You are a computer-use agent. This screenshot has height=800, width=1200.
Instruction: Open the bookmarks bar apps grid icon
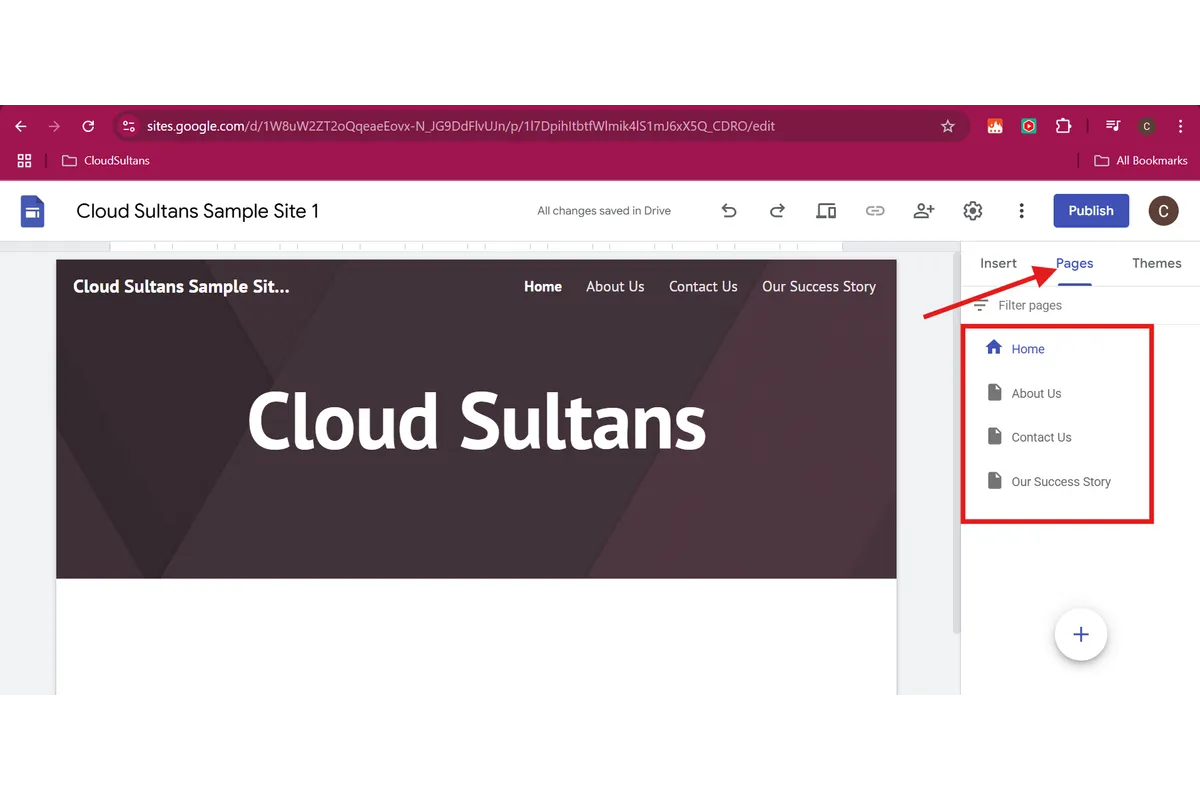[25, 160]
